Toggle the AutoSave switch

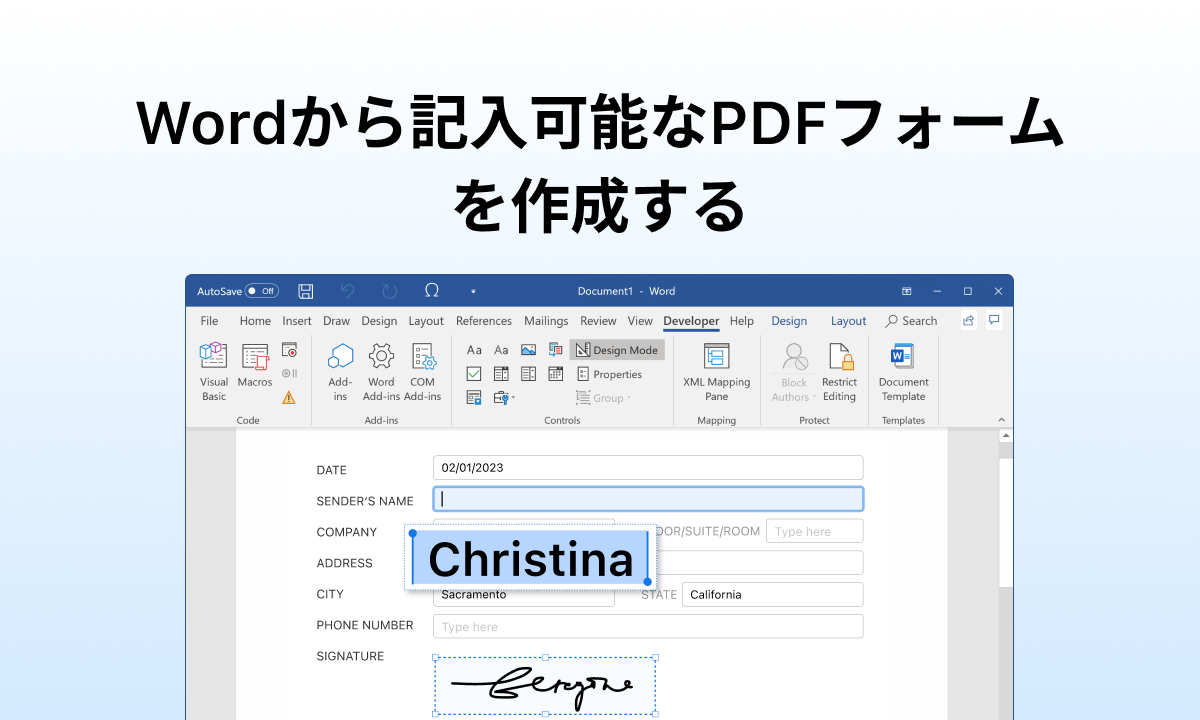click(x=262, y=291)
